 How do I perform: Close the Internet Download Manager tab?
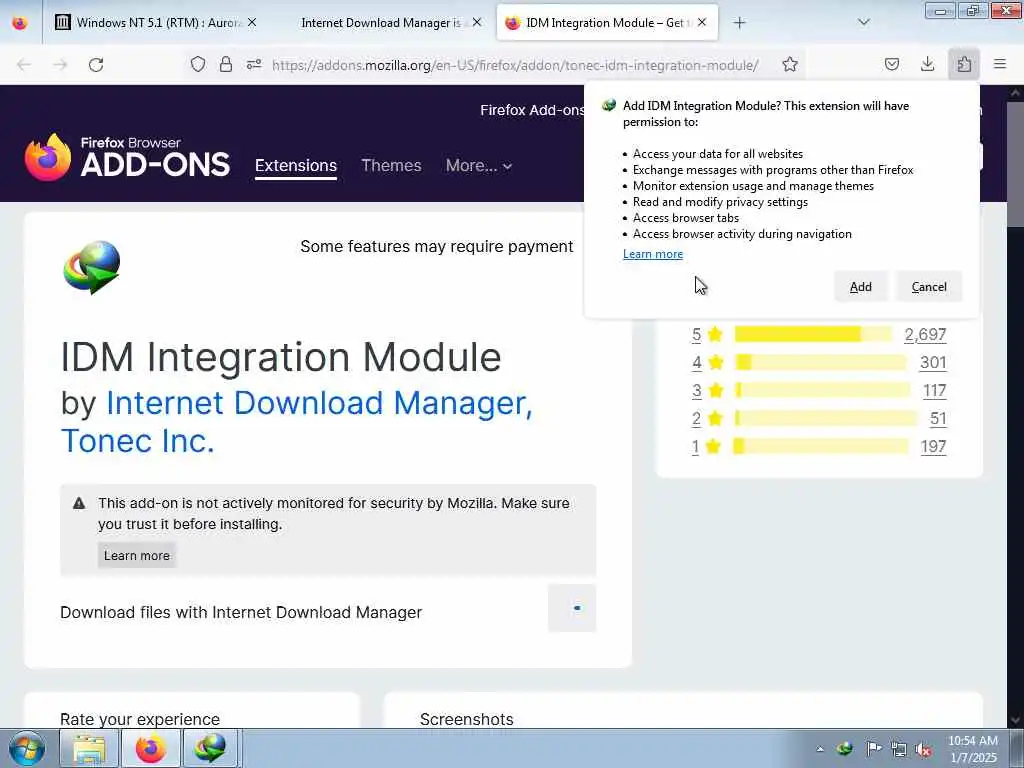pos(477,23)
